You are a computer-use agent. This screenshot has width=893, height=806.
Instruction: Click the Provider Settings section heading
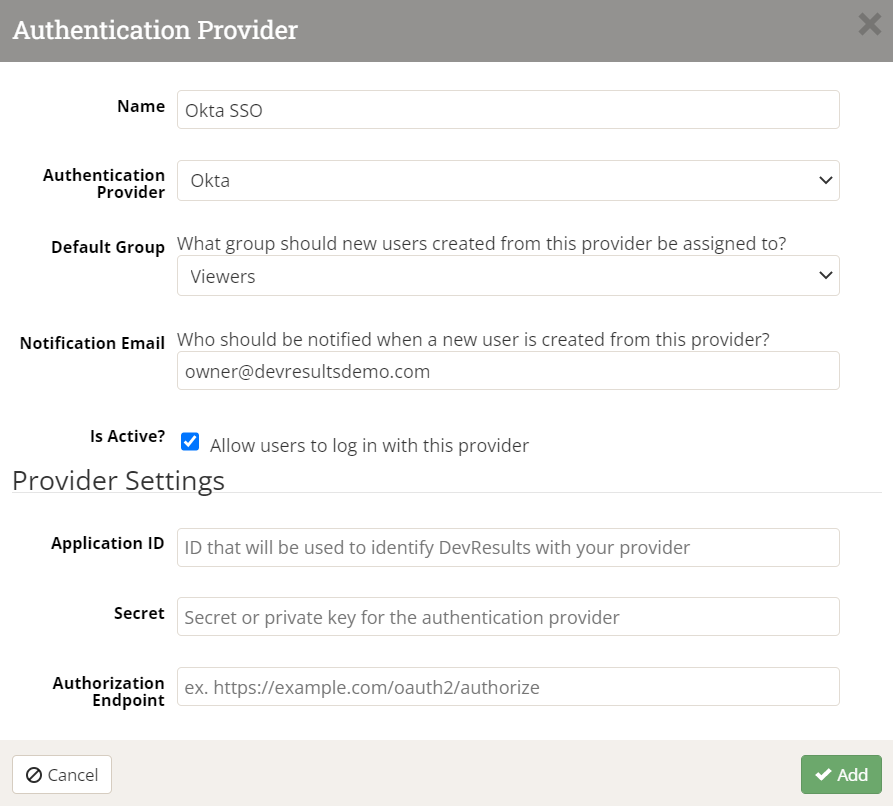point(118,481)
